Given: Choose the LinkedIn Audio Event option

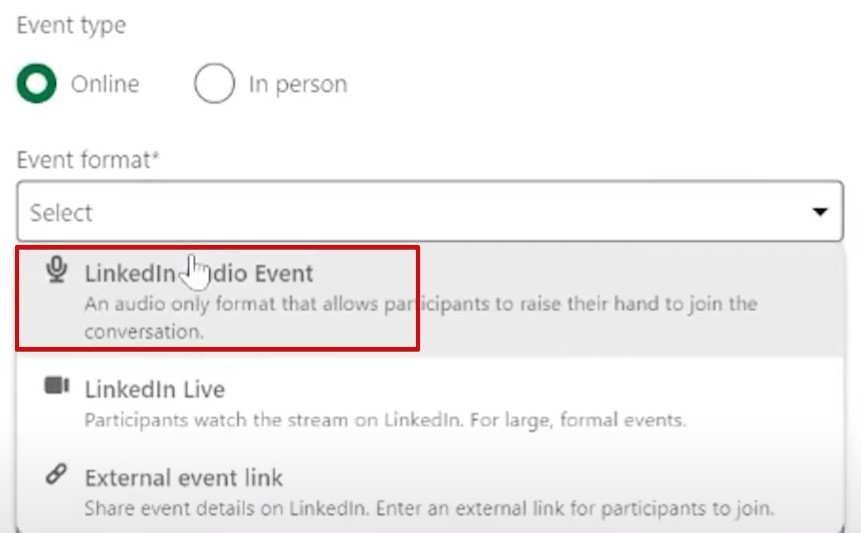Looking at the screenshot, I should 199,273.
